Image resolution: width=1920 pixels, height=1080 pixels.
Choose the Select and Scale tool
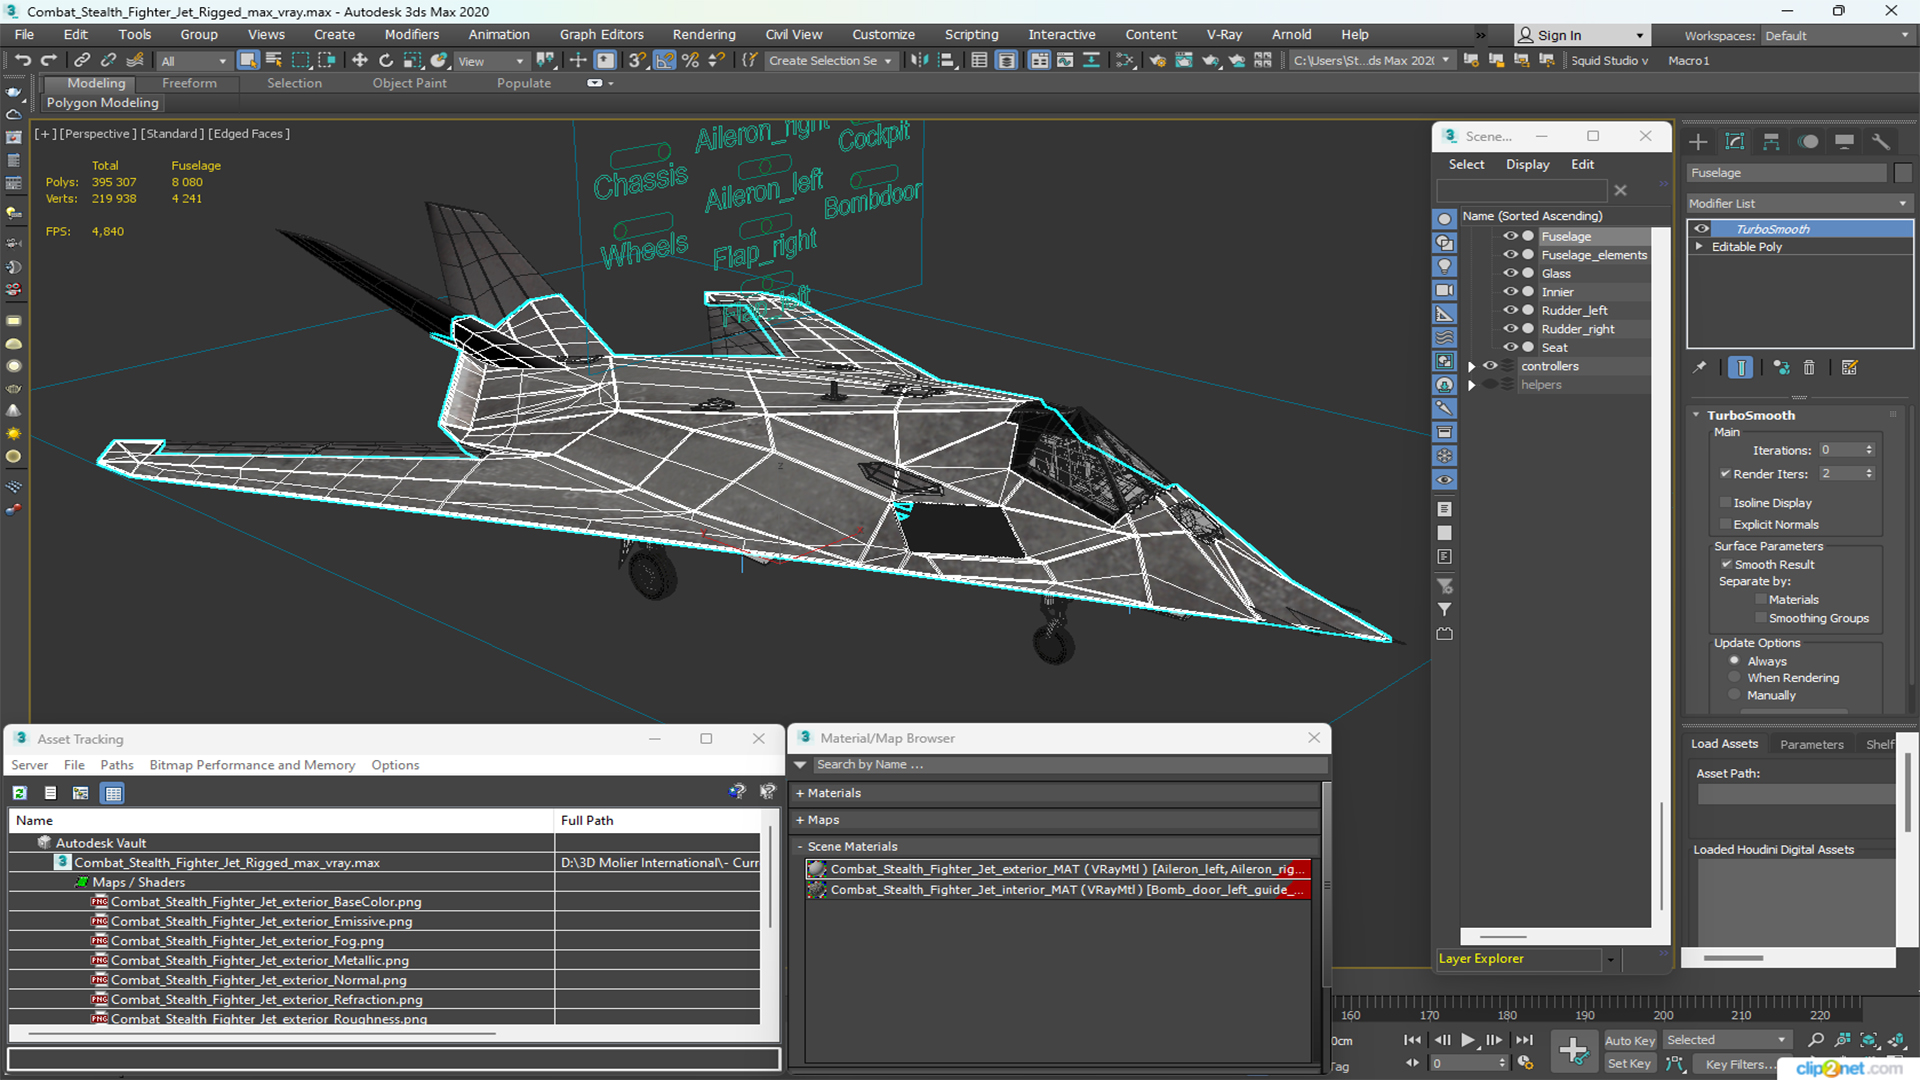[412, 61]
